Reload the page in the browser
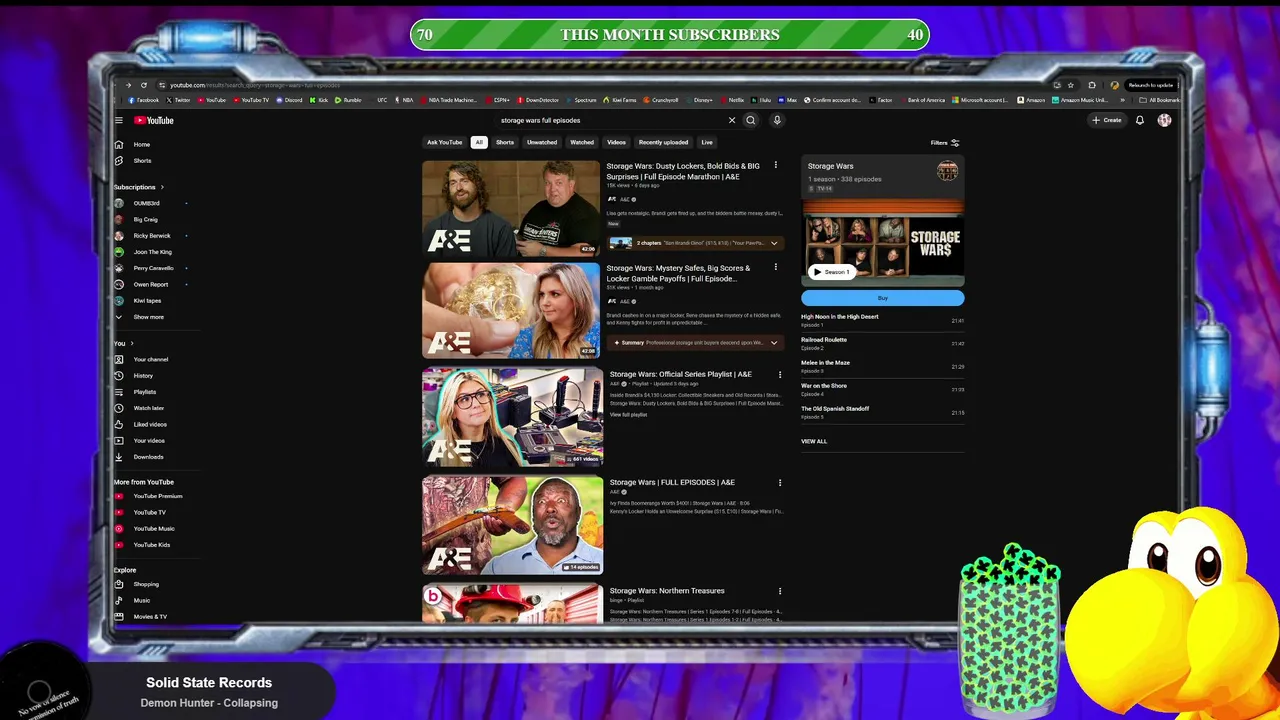The image size is (1280, 720). tap(144, 85)
